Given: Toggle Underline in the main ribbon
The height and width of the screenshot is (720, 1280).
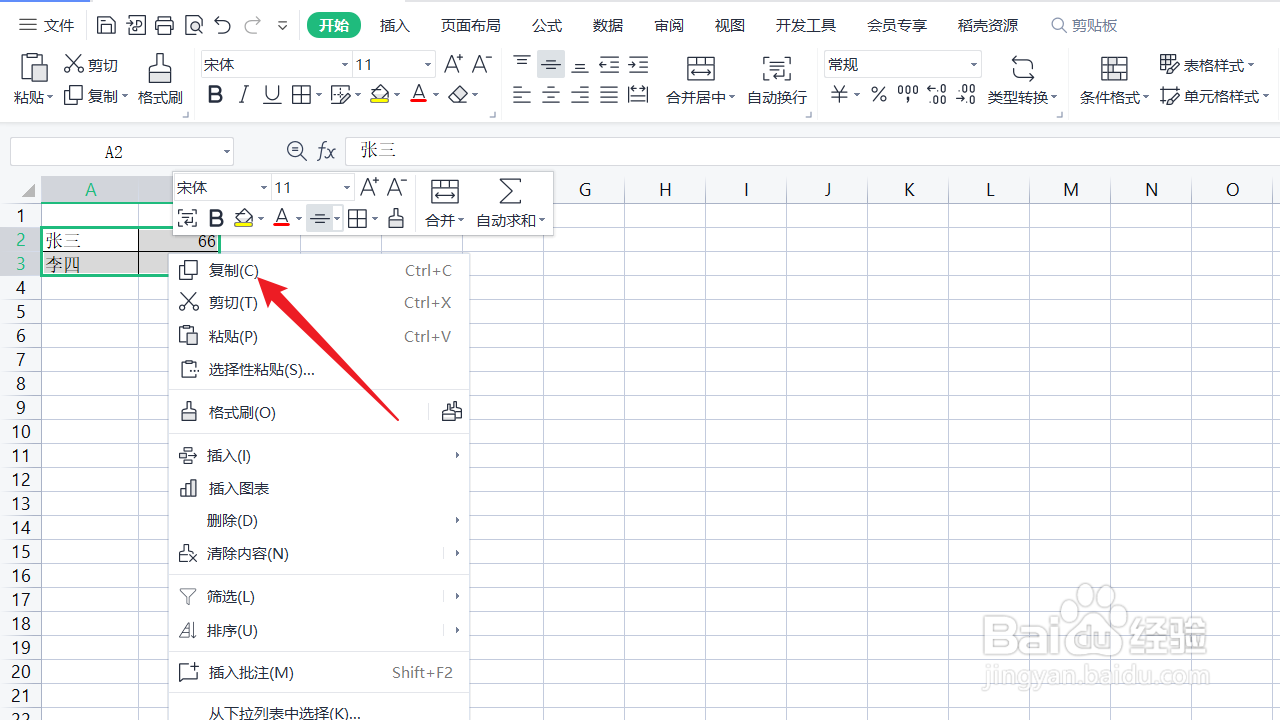Looking at the screenshot, I should click(272, 95).
